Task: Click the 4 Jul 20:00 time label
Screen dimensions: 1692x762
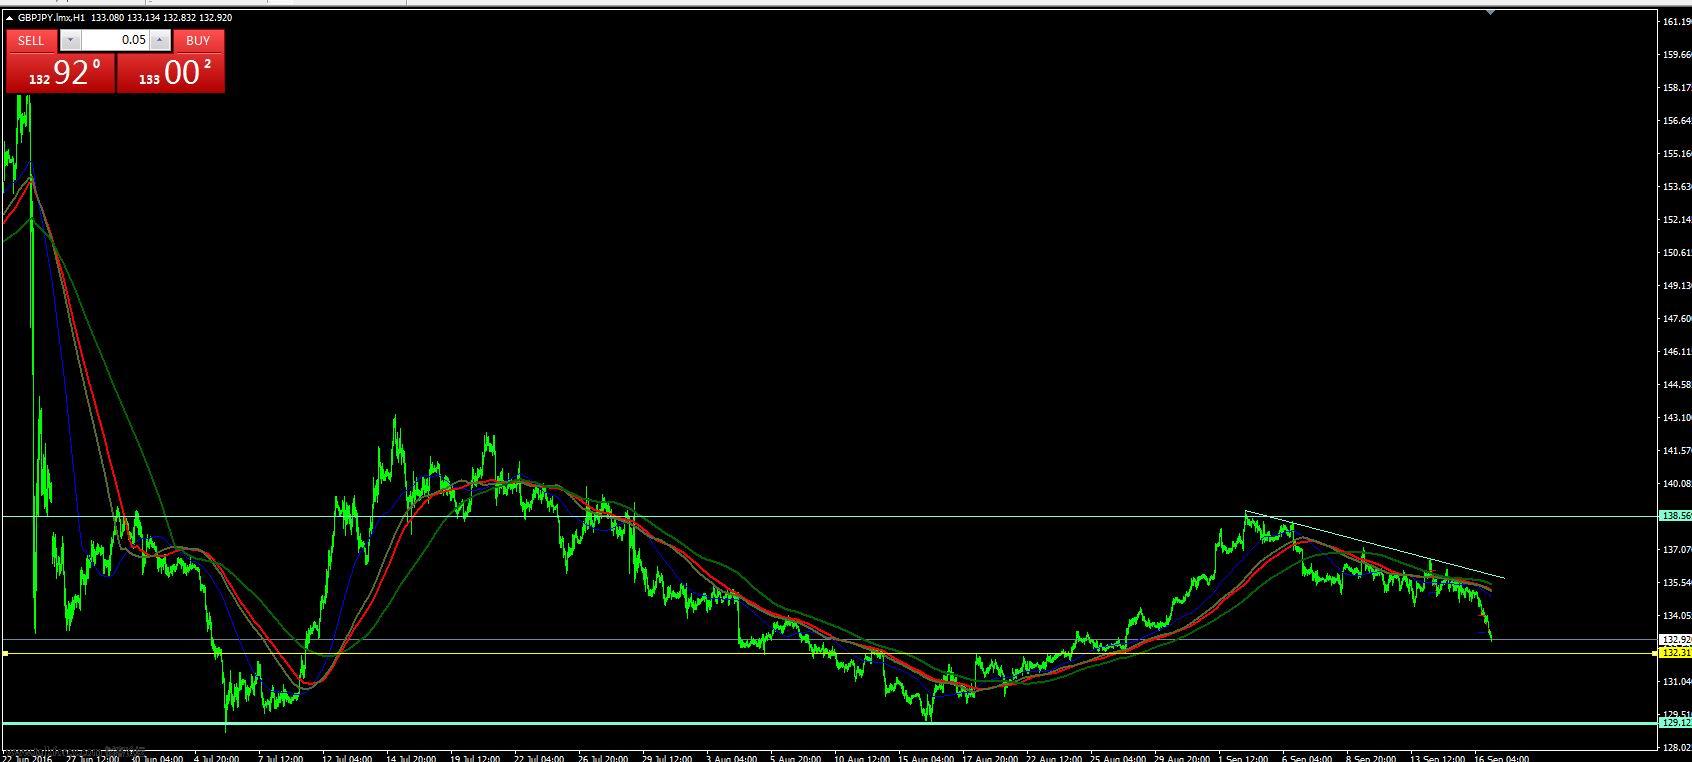Action: tap(217, 758)
